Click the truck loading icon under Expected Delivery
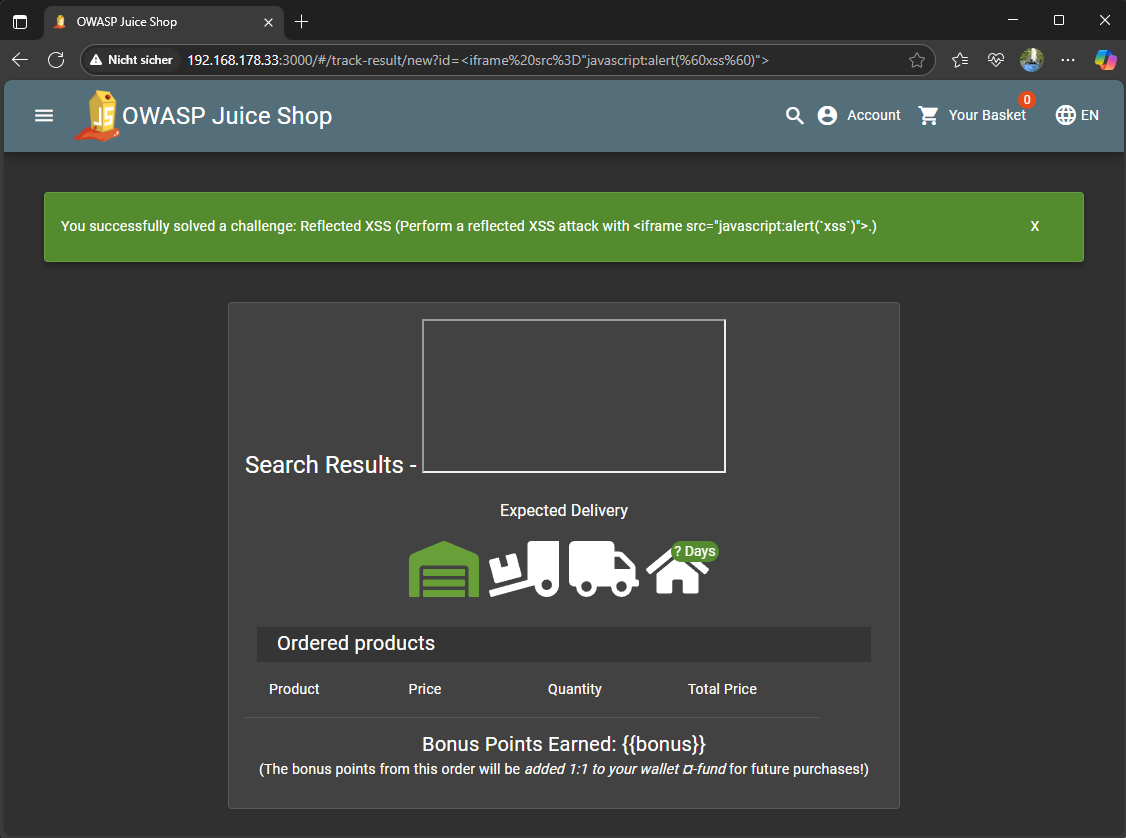This screenshot has height=838, width=1126. [x=524, y=569]
